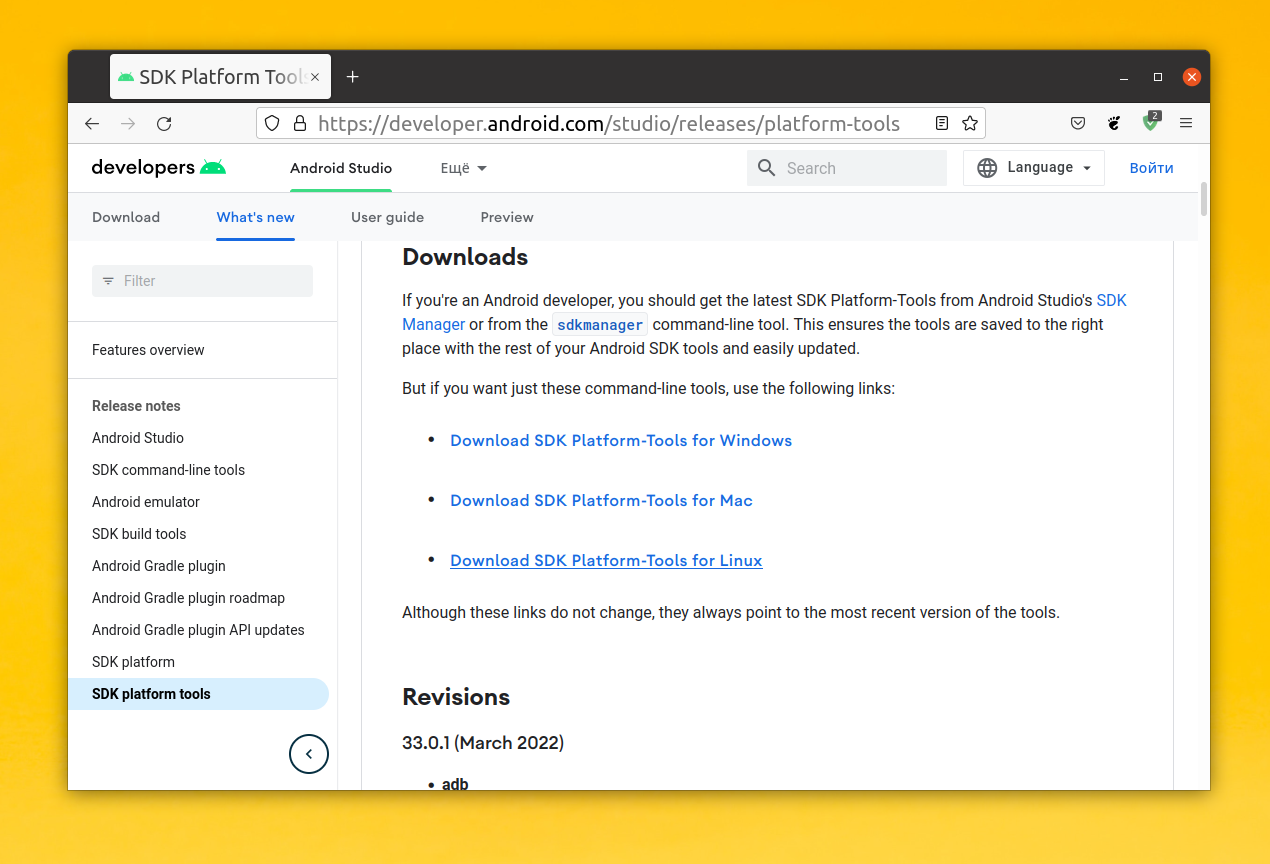Toggle reader view icon in address bar

point(942,124)
